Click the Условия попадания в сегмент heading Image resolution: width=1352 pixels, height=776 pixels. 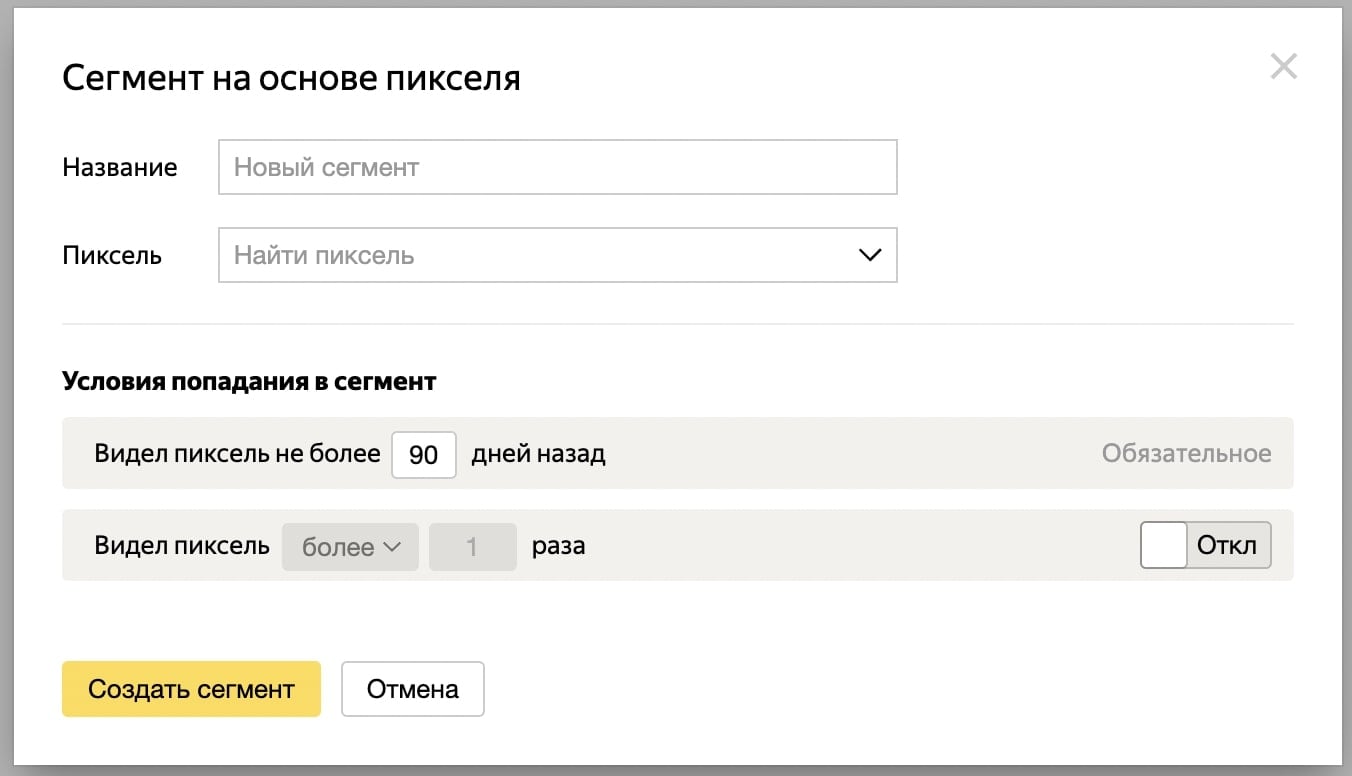pyautogui.click(x=249, y=381)
